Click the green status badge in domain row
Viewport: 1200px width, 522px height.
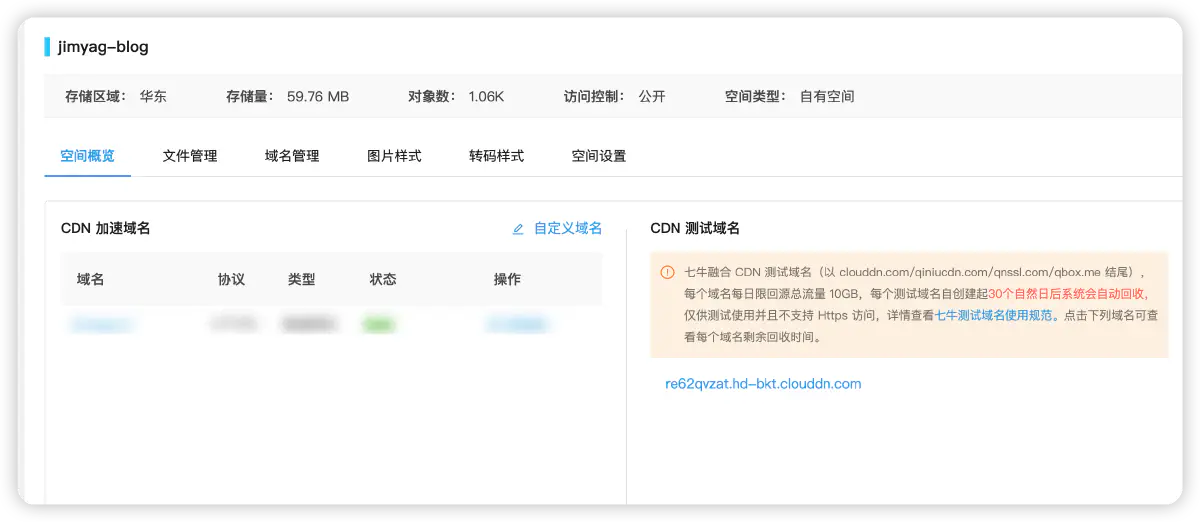378,324
